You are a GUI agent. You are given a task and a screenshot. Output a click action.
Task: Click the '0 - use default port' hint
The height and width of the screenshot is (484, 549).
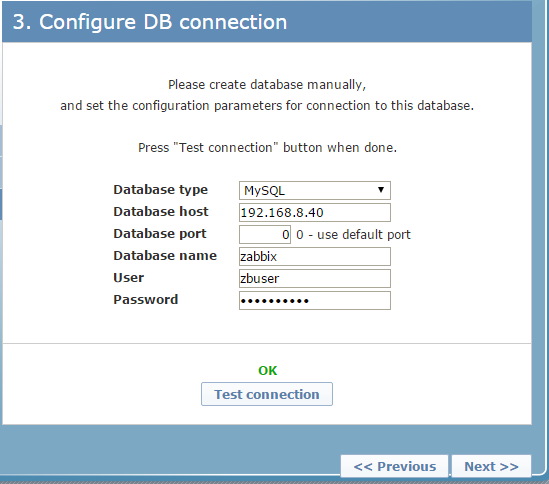pyautogui.click(x=353, y=235)
